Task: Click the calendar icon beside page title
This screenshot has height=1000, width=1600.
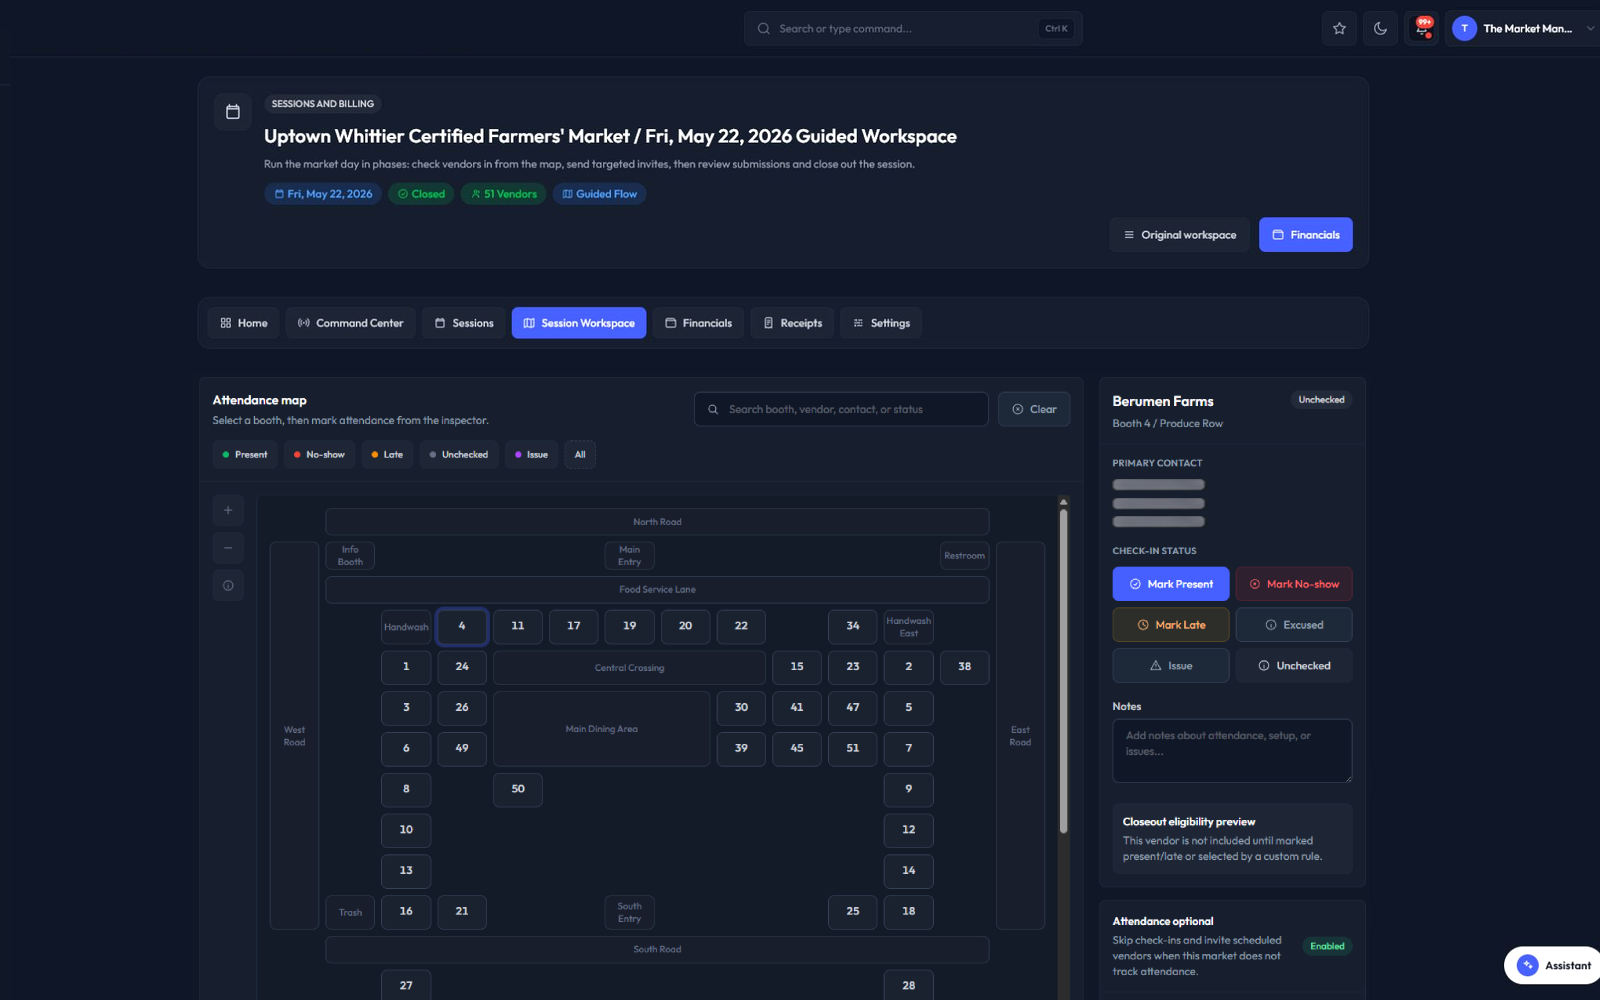Action: [233, 112]
